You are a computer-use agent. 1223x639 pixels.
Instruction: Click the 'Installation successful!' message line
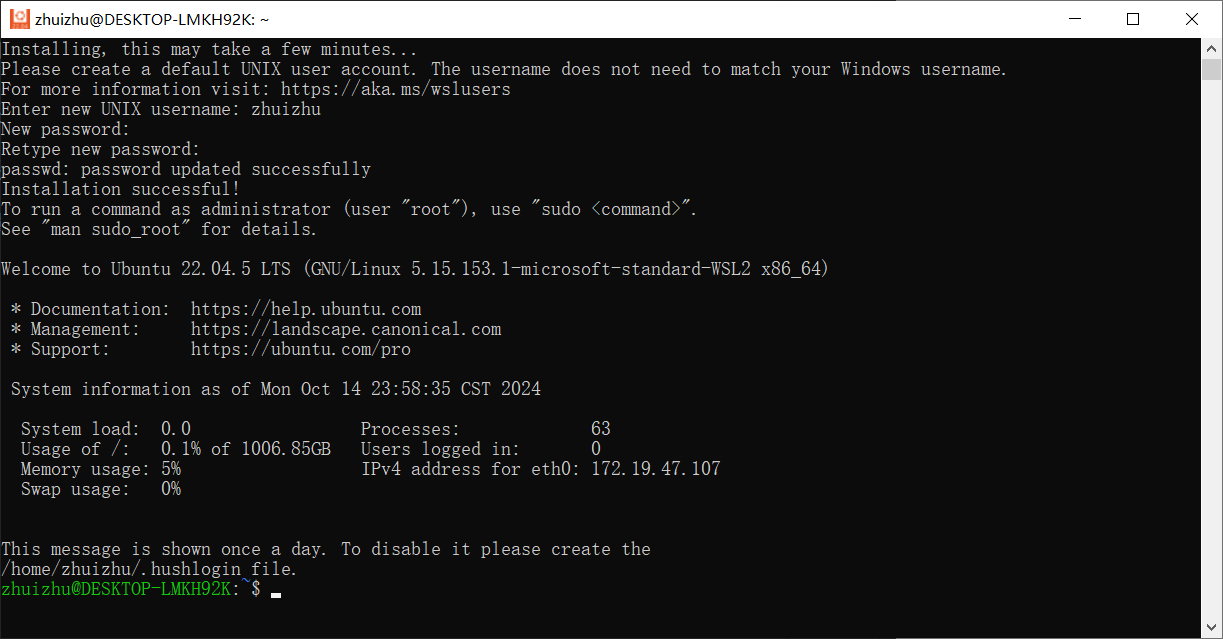[121, 189]
